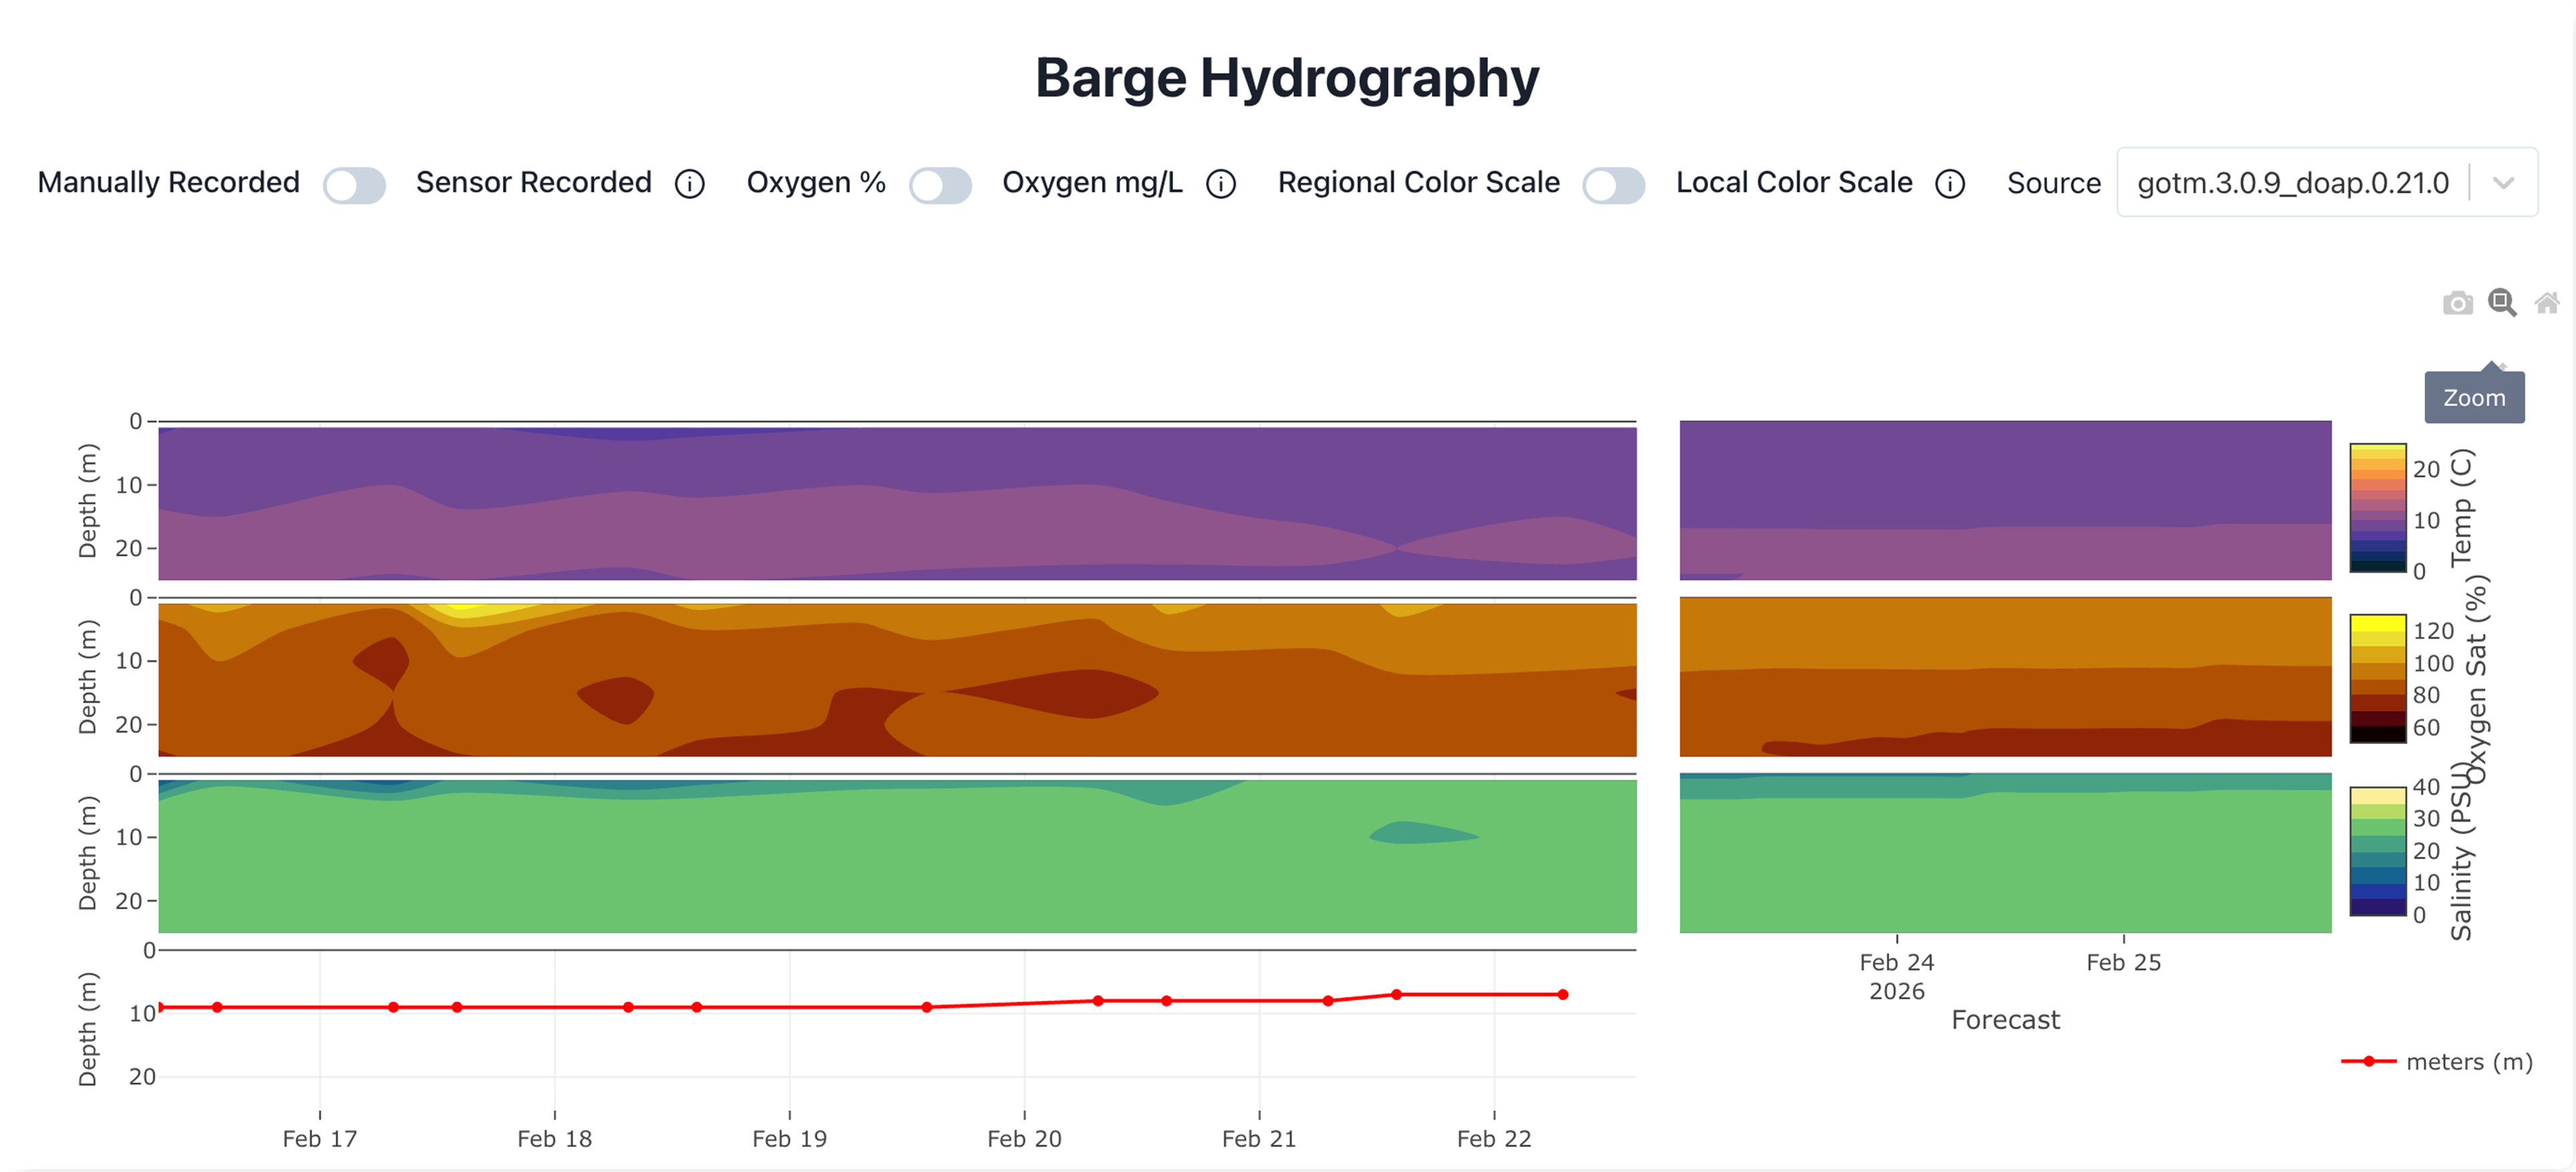Viewport: 2576px width, 1172px height.
Task: Click the Feb 17 axis label
Action: click(319, 1139)
